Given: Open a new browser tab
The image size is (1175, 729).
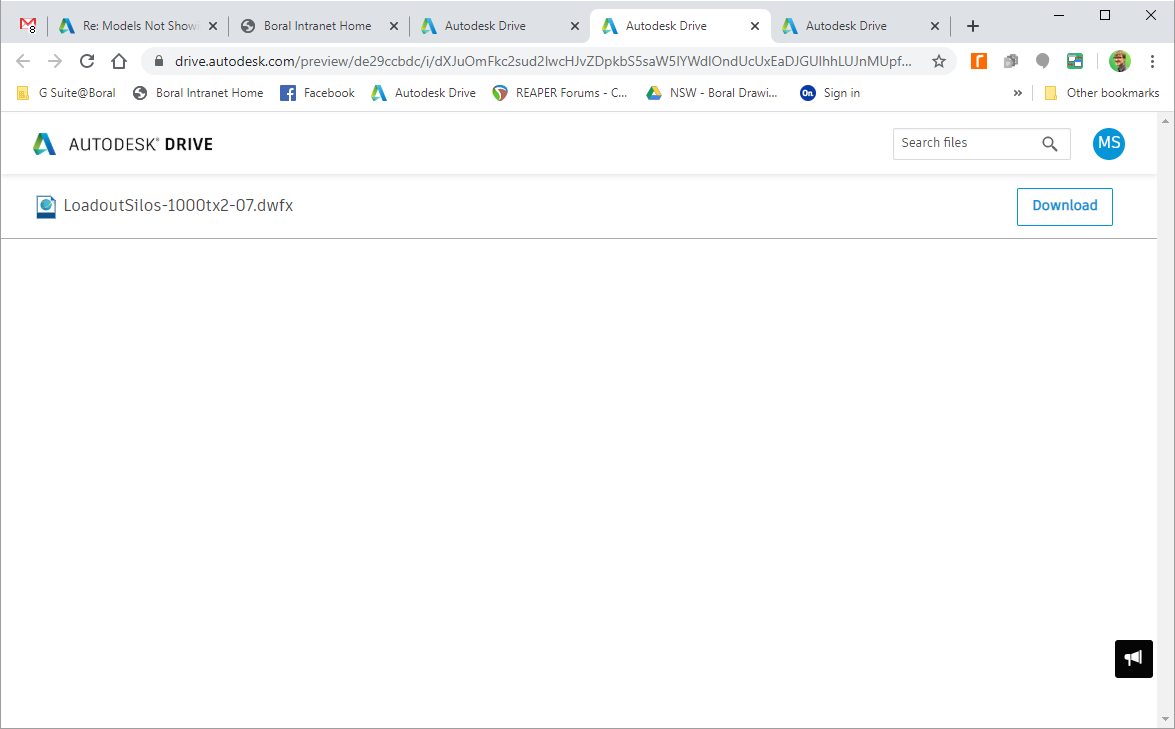Looking at the screenshot, I should coord(973,26).
